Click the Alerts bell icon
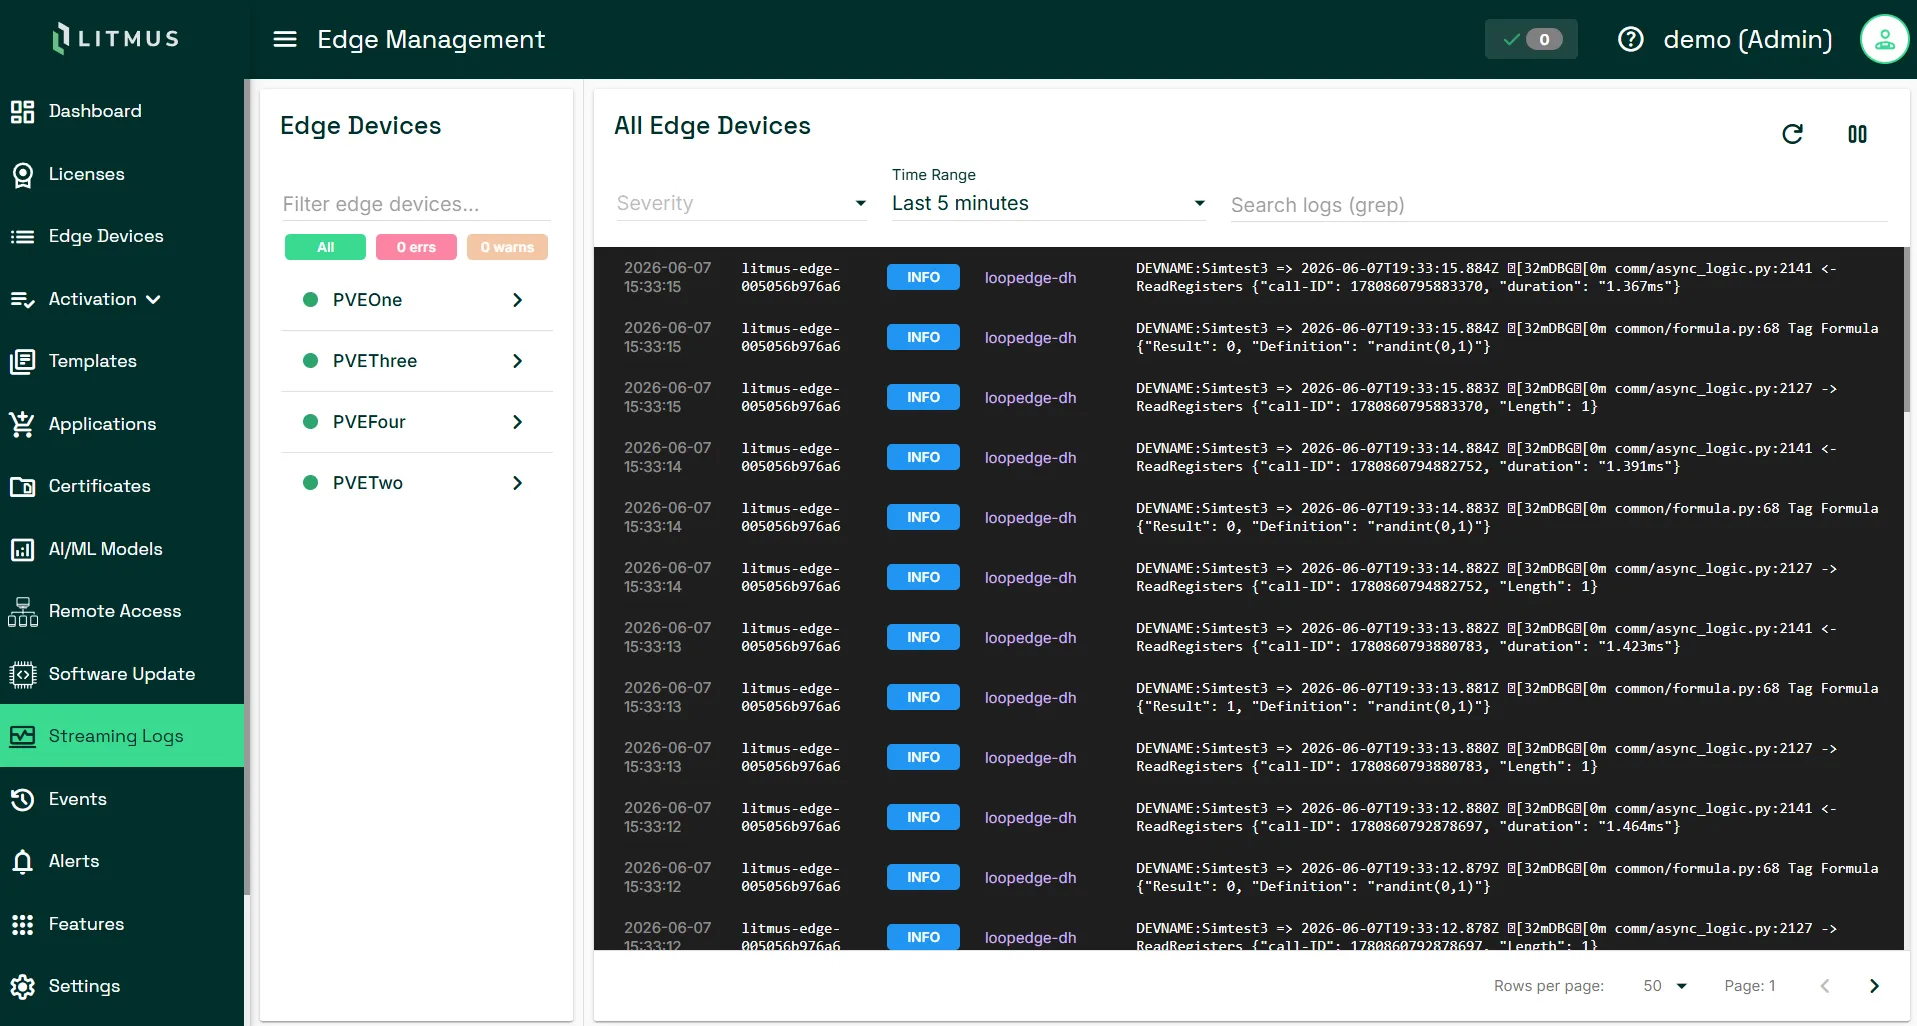Screen dimensions: 1917x1026 (22, 861)
